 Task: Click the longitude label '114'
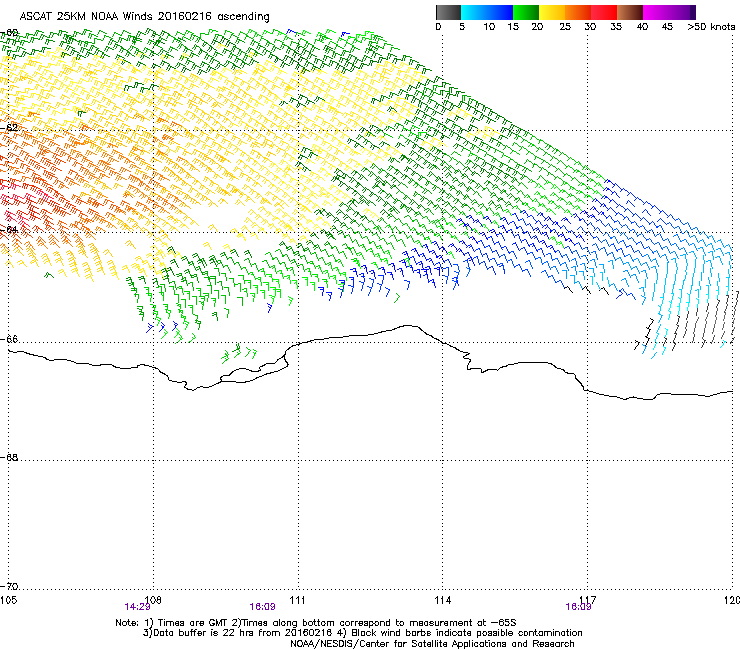click(x=442, y=600)
